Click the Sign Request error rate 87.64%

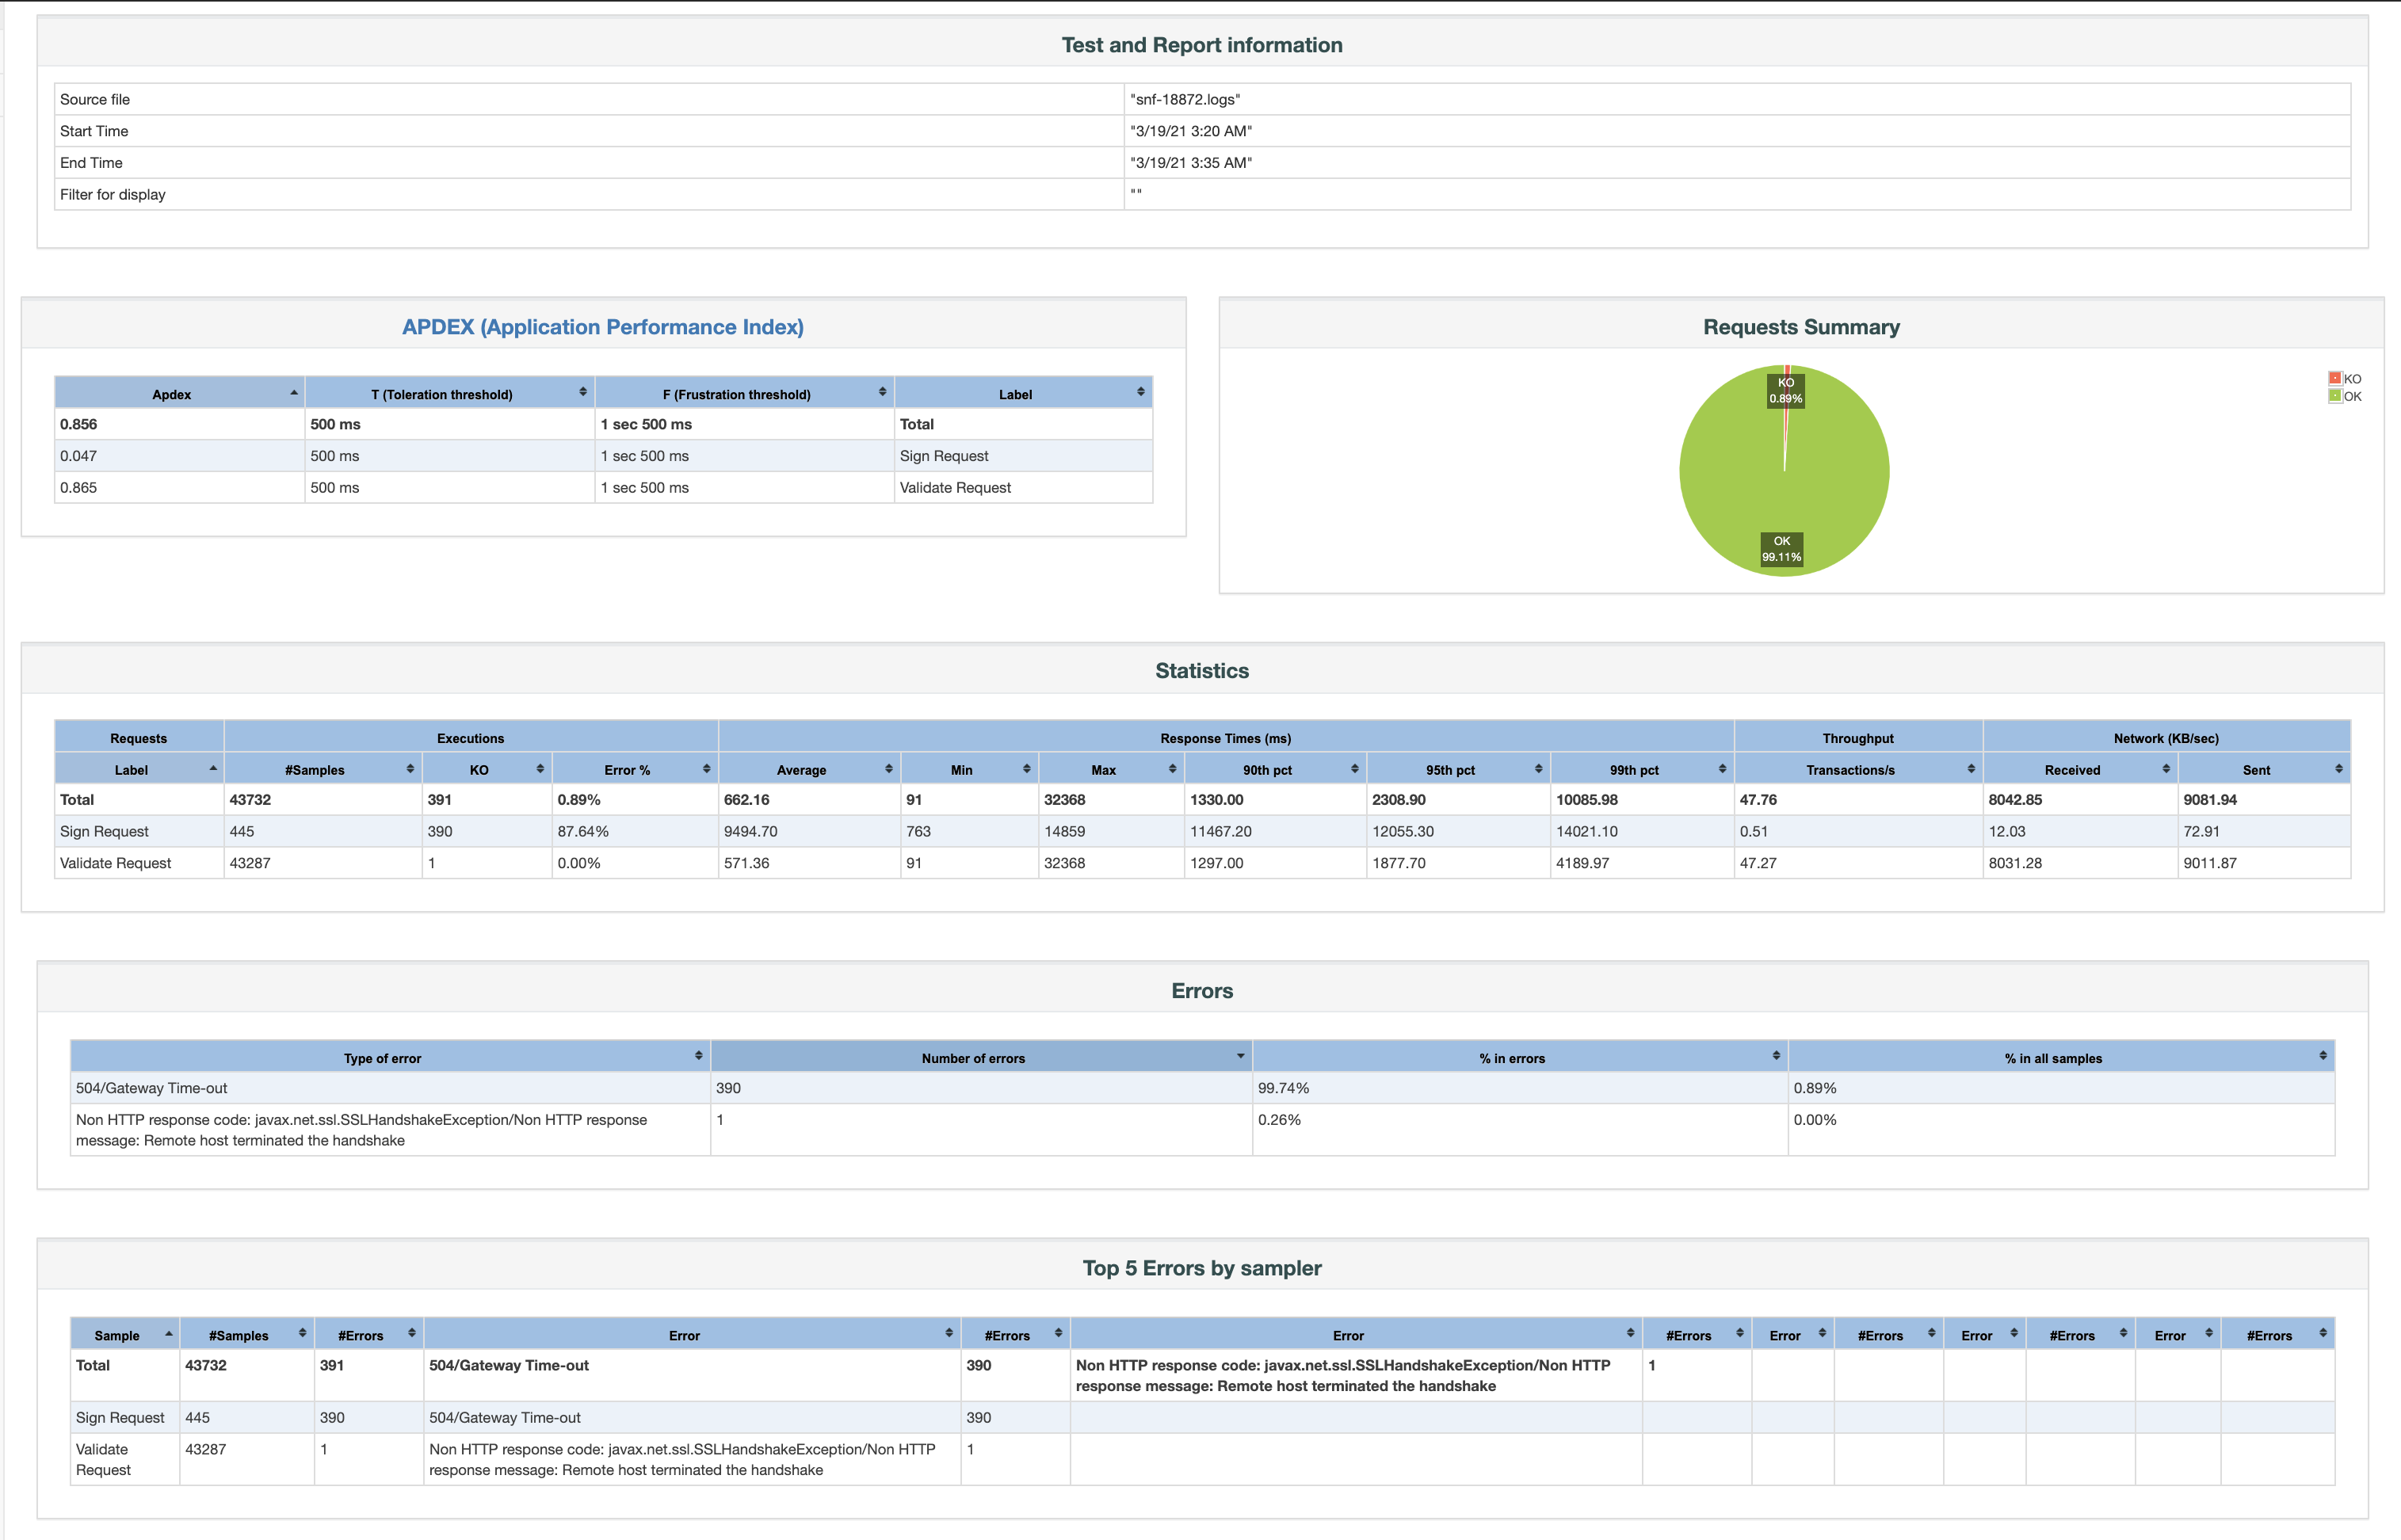click(583, 831)
